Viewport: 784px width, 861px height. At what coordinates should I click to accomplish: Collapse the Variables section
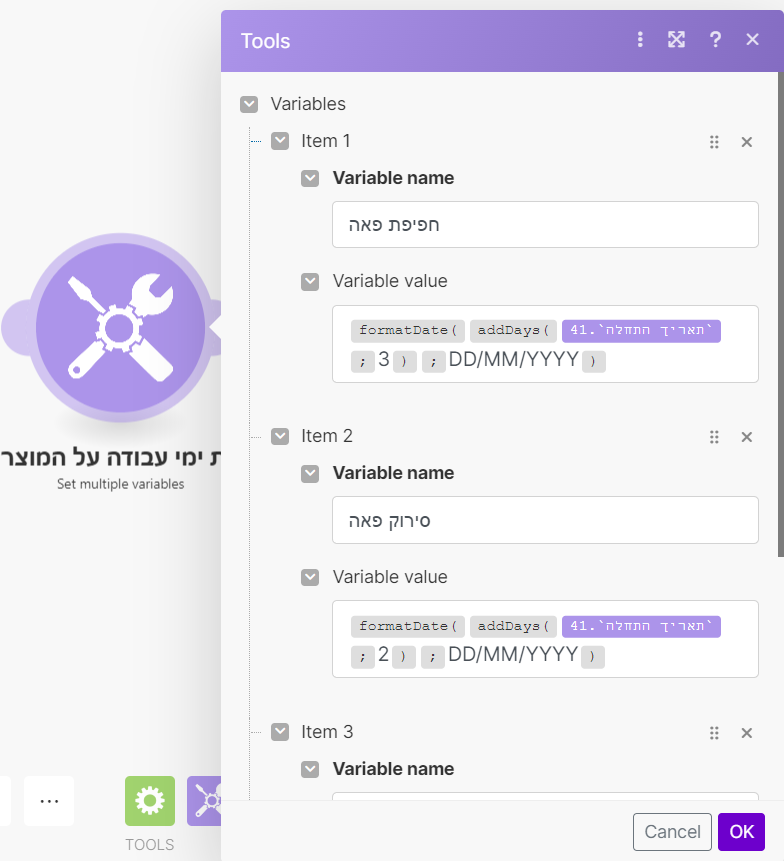[x=248, y=104]
